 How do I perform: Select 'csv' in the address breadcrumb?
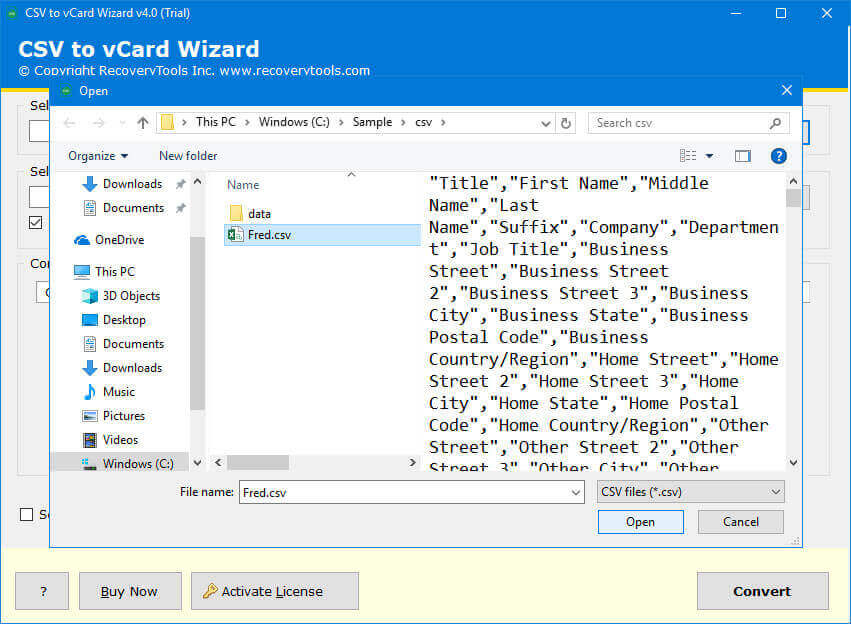coord(423,123)
